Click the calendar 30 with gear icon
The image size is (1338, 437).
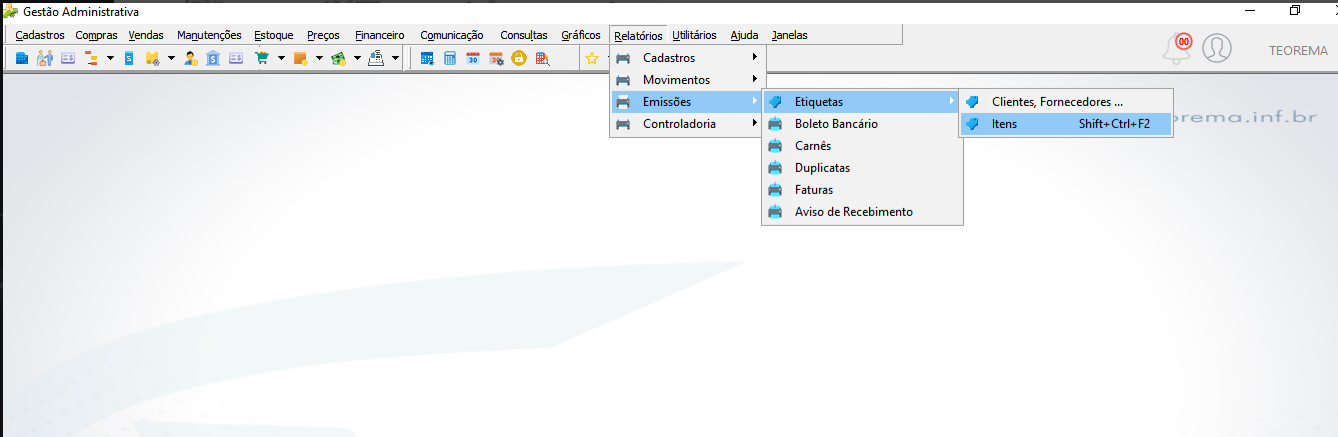point(496,59)
